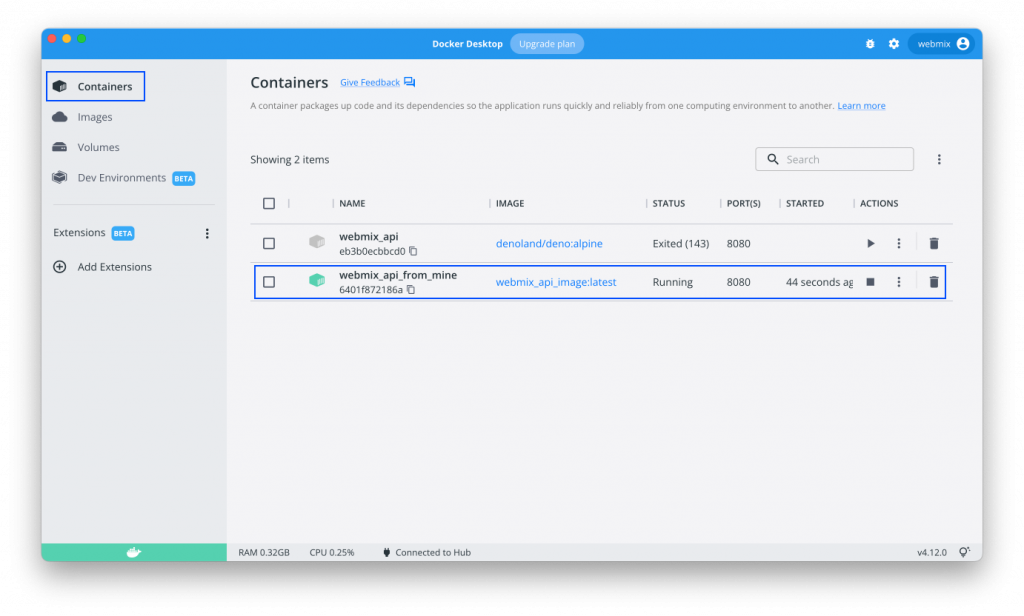The height and width of the screenshot is (616, 1024).
Task: Sort by the PORT(S) column header
Action: [744, 203]
